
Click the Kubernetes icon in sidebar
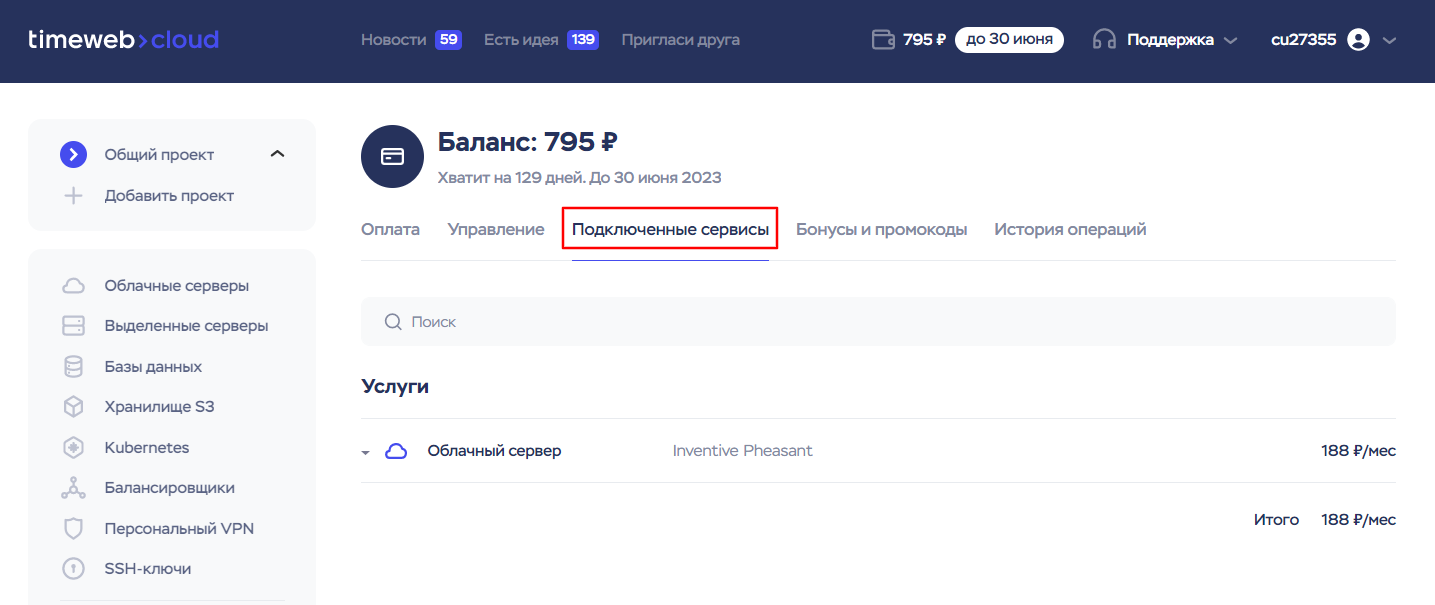73,448
